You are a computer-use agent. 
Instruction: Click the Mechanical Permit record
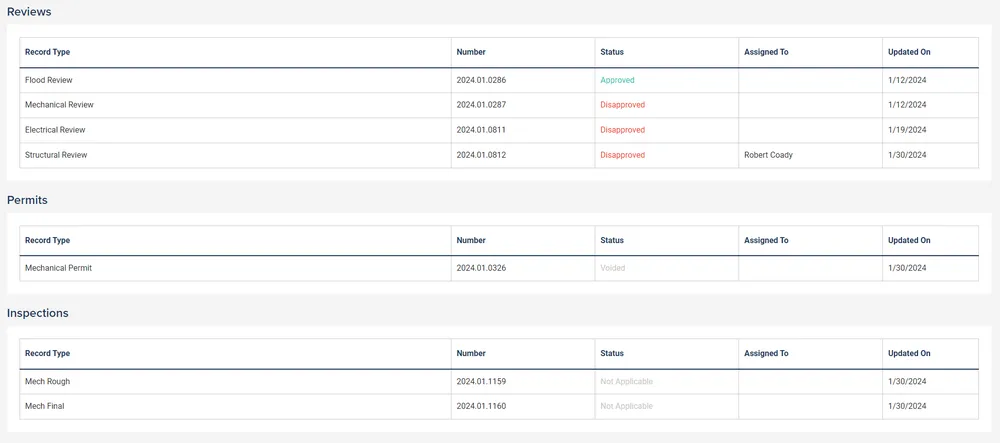point(59,268)
